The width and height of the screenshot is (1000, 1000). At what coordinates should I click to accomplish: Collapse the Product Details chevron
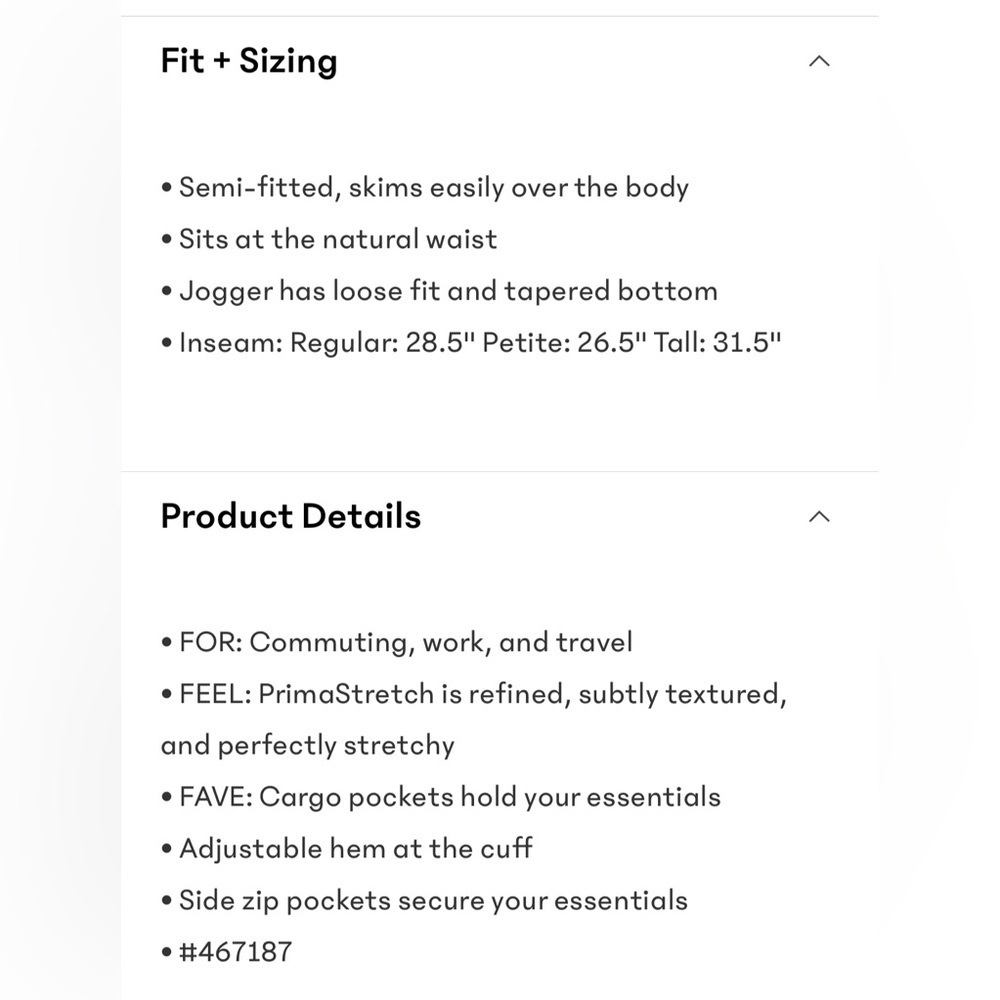819,517
